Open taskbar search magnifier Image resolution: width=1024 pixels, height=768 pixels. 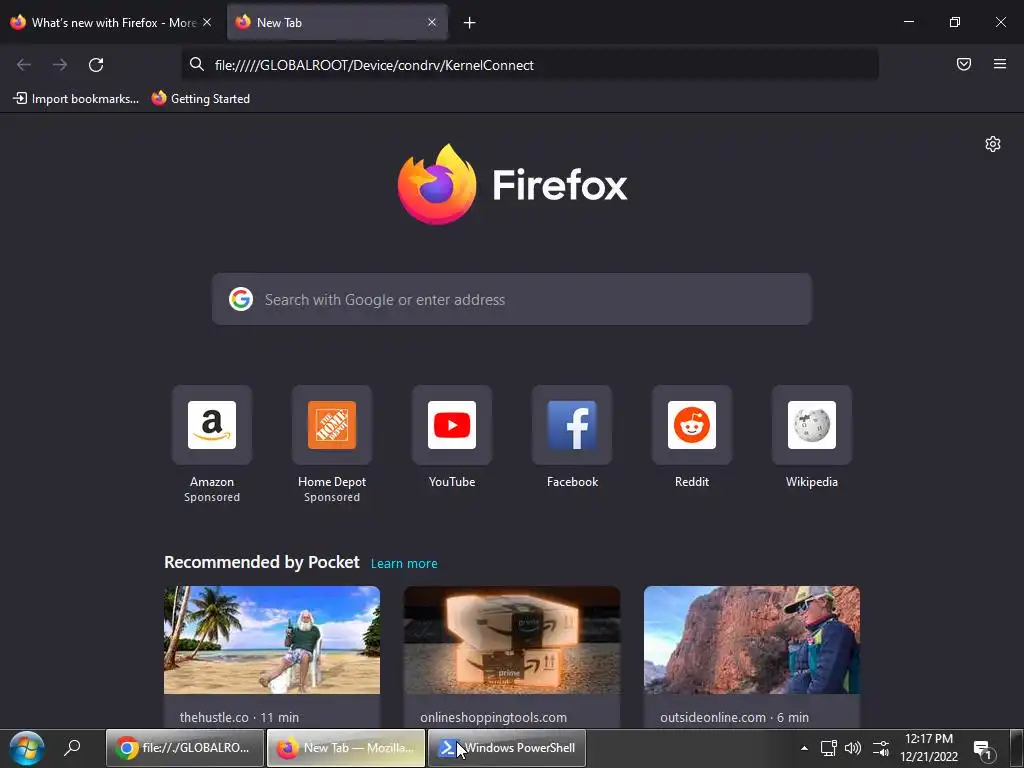coord(72,748)
